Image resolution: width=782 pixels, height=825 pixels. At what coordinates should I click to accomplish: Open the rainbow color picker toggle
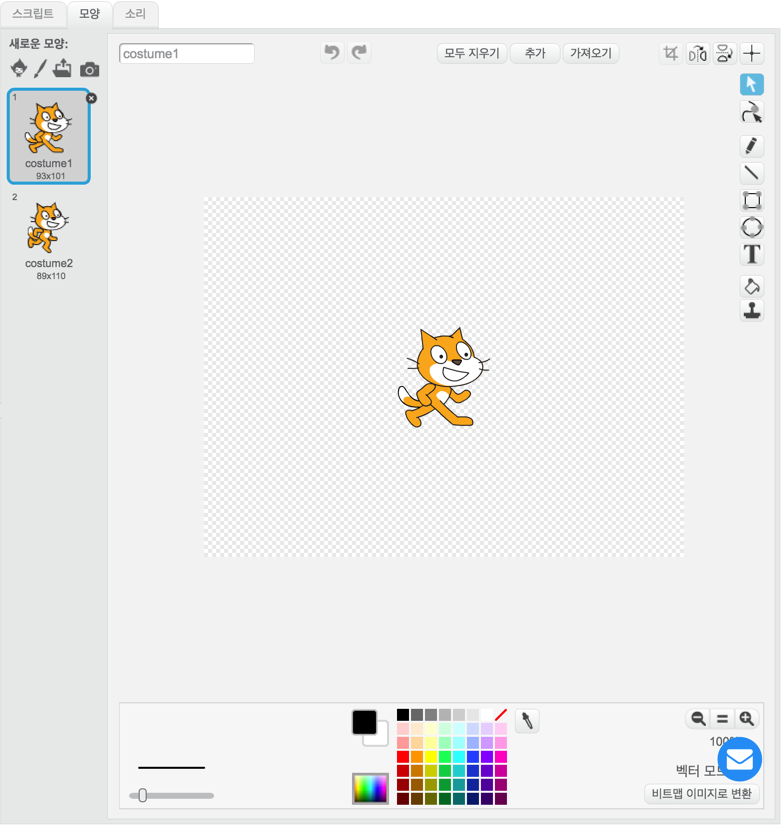point(370,788)
